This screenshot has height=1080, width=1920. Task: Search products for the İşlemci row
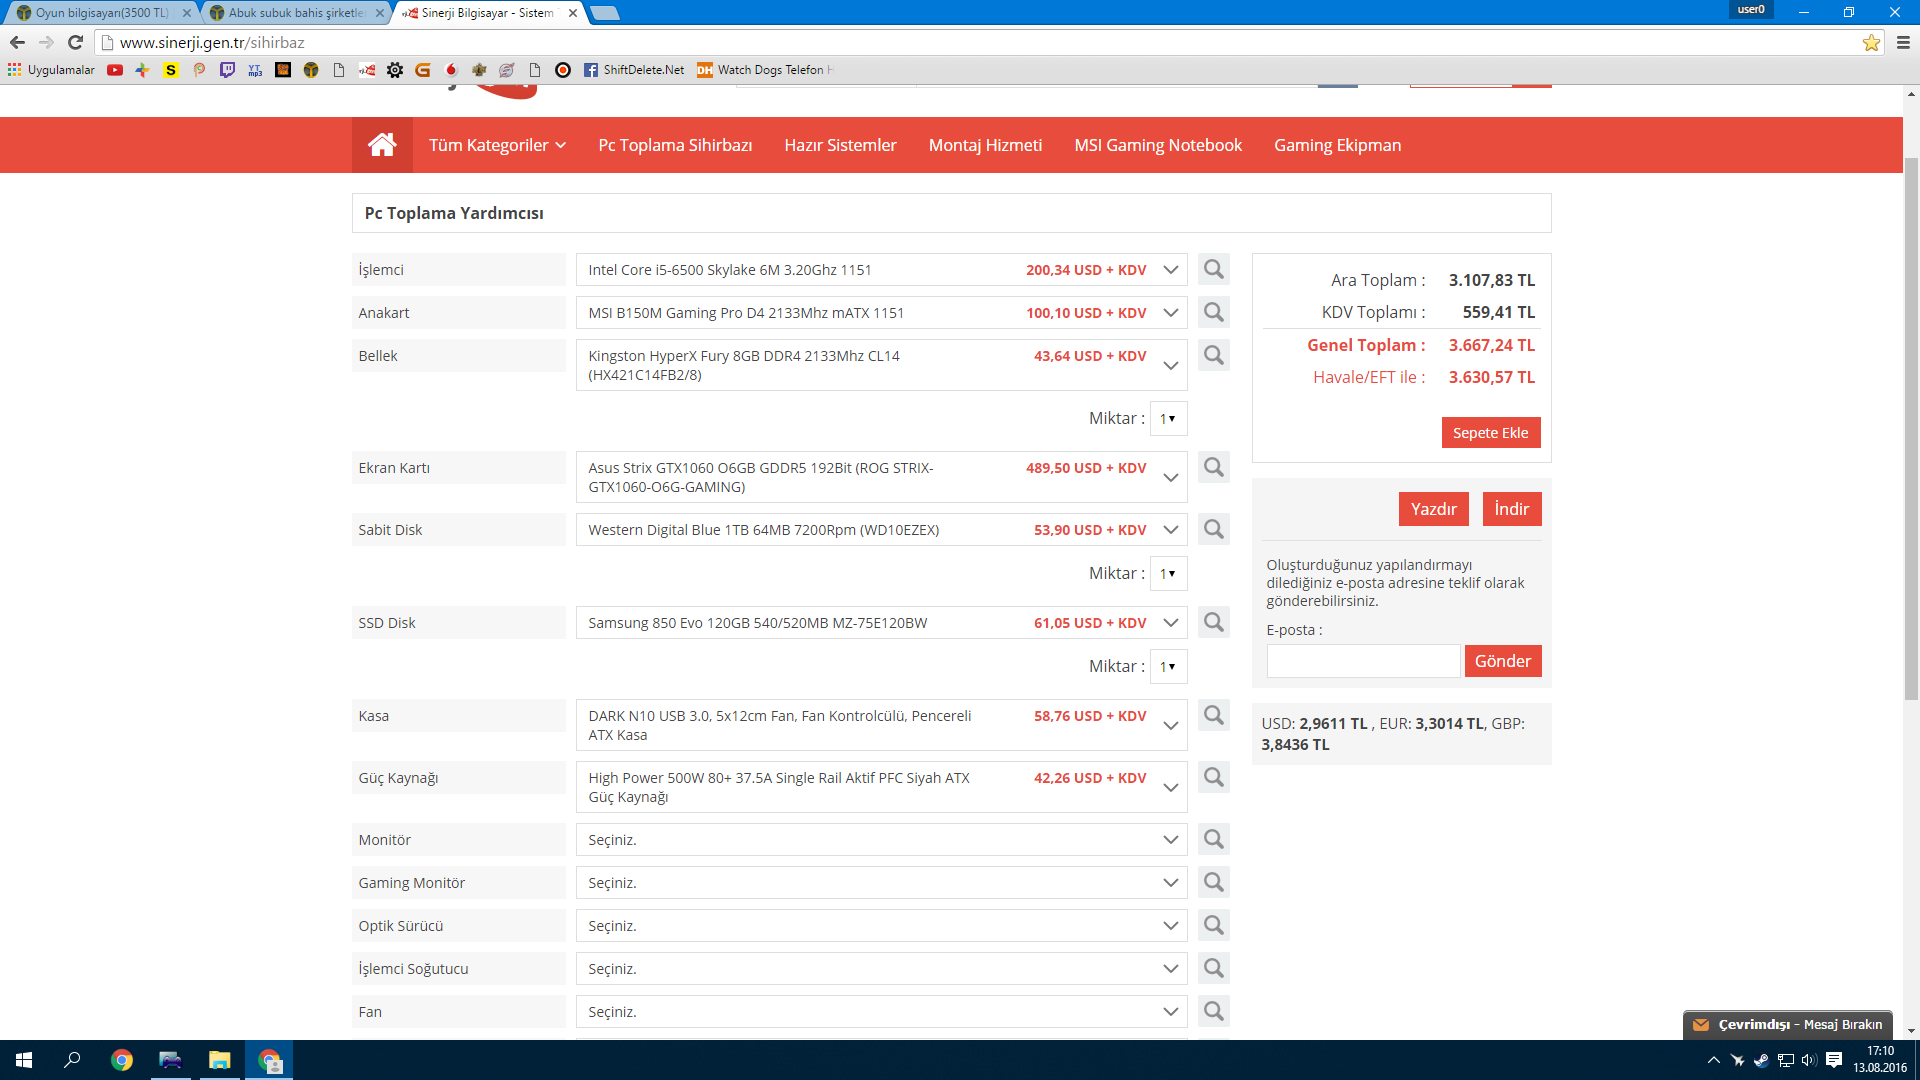[1214, 269]
